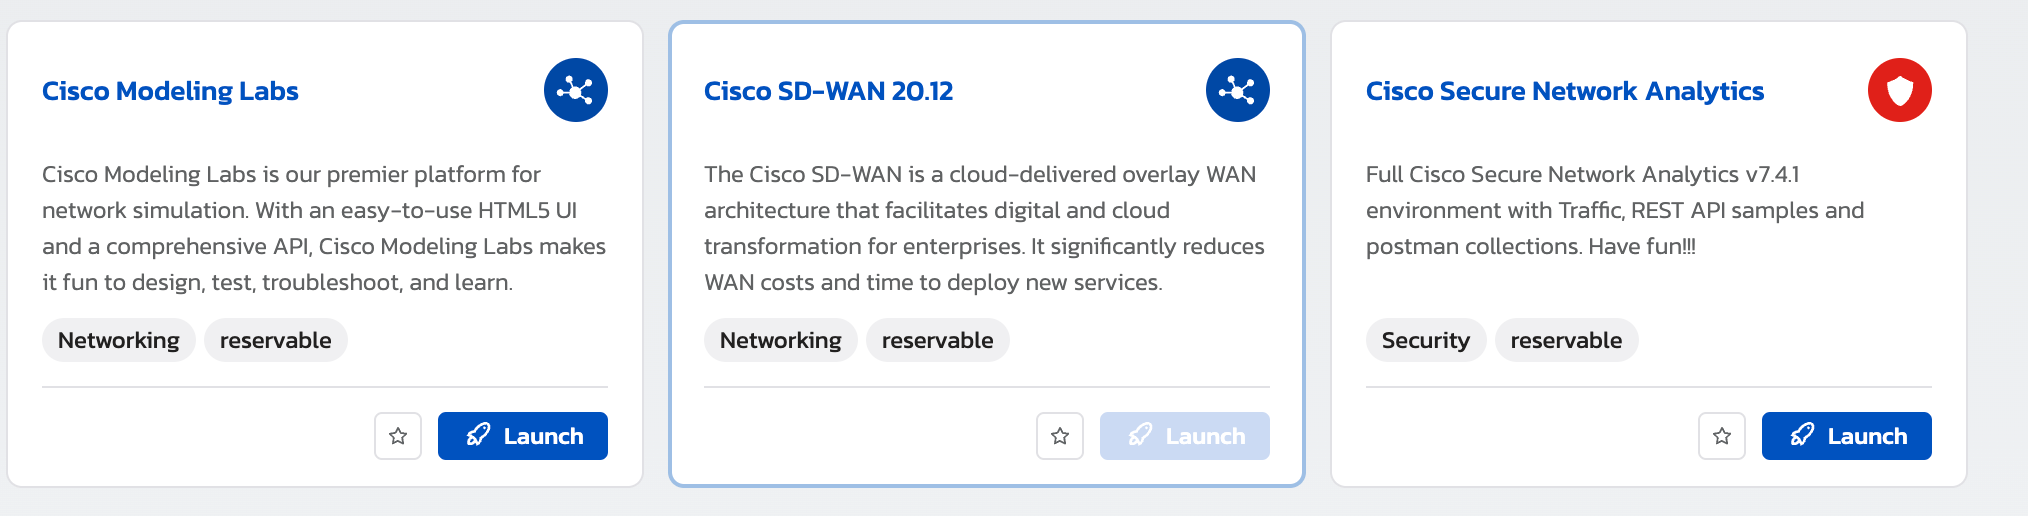Select the Networking tag under Cisco Modeling Labs
Viewport: 2028px width, 516px height.
pyautogui.click(x=119, y=340)
